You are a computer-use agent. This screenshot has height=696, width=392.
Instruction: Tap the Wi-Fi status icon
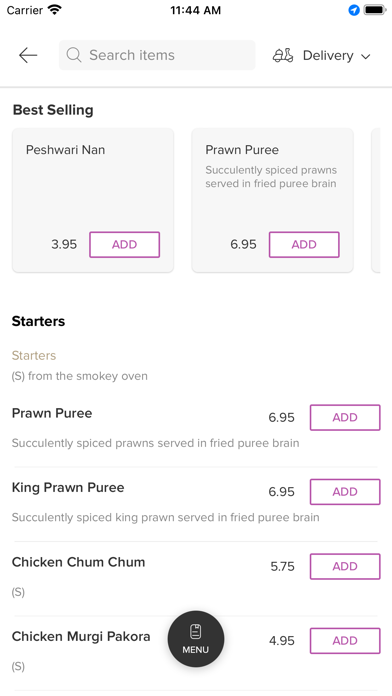click(x=55, y=10)
